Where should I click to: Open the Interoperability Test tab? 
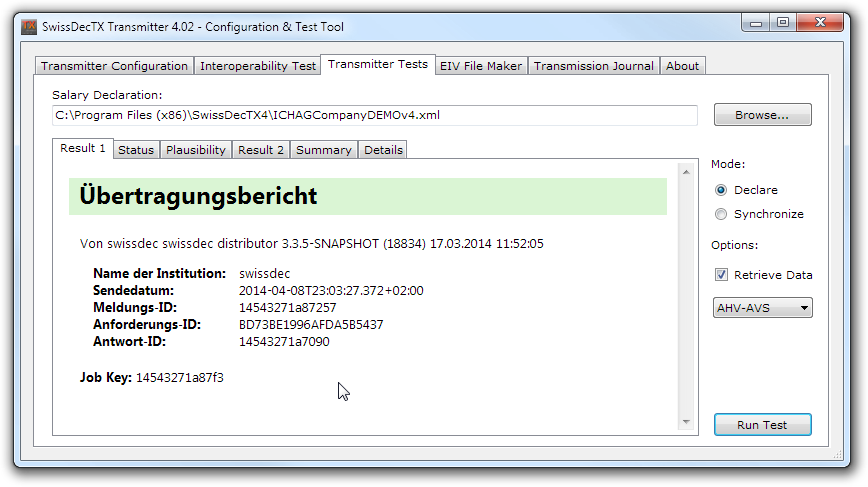click(257, 66)
